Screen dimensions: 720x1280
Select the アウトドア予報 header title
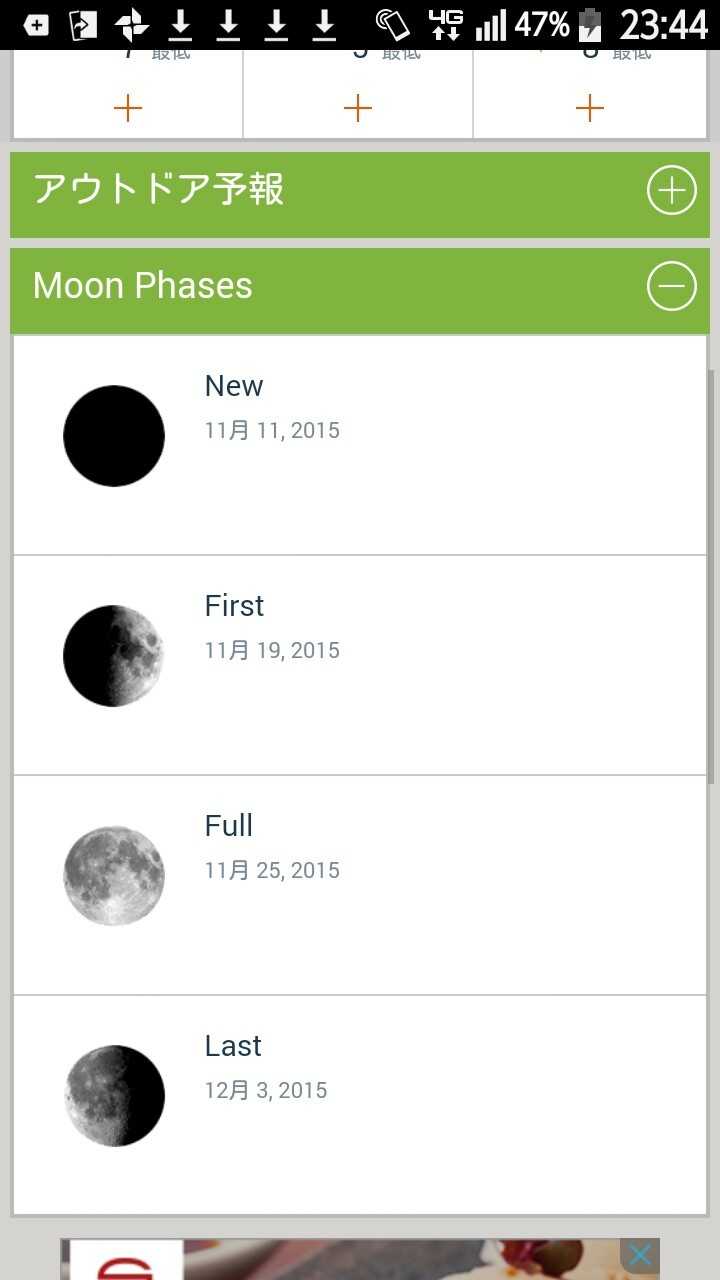pos(158,189)
